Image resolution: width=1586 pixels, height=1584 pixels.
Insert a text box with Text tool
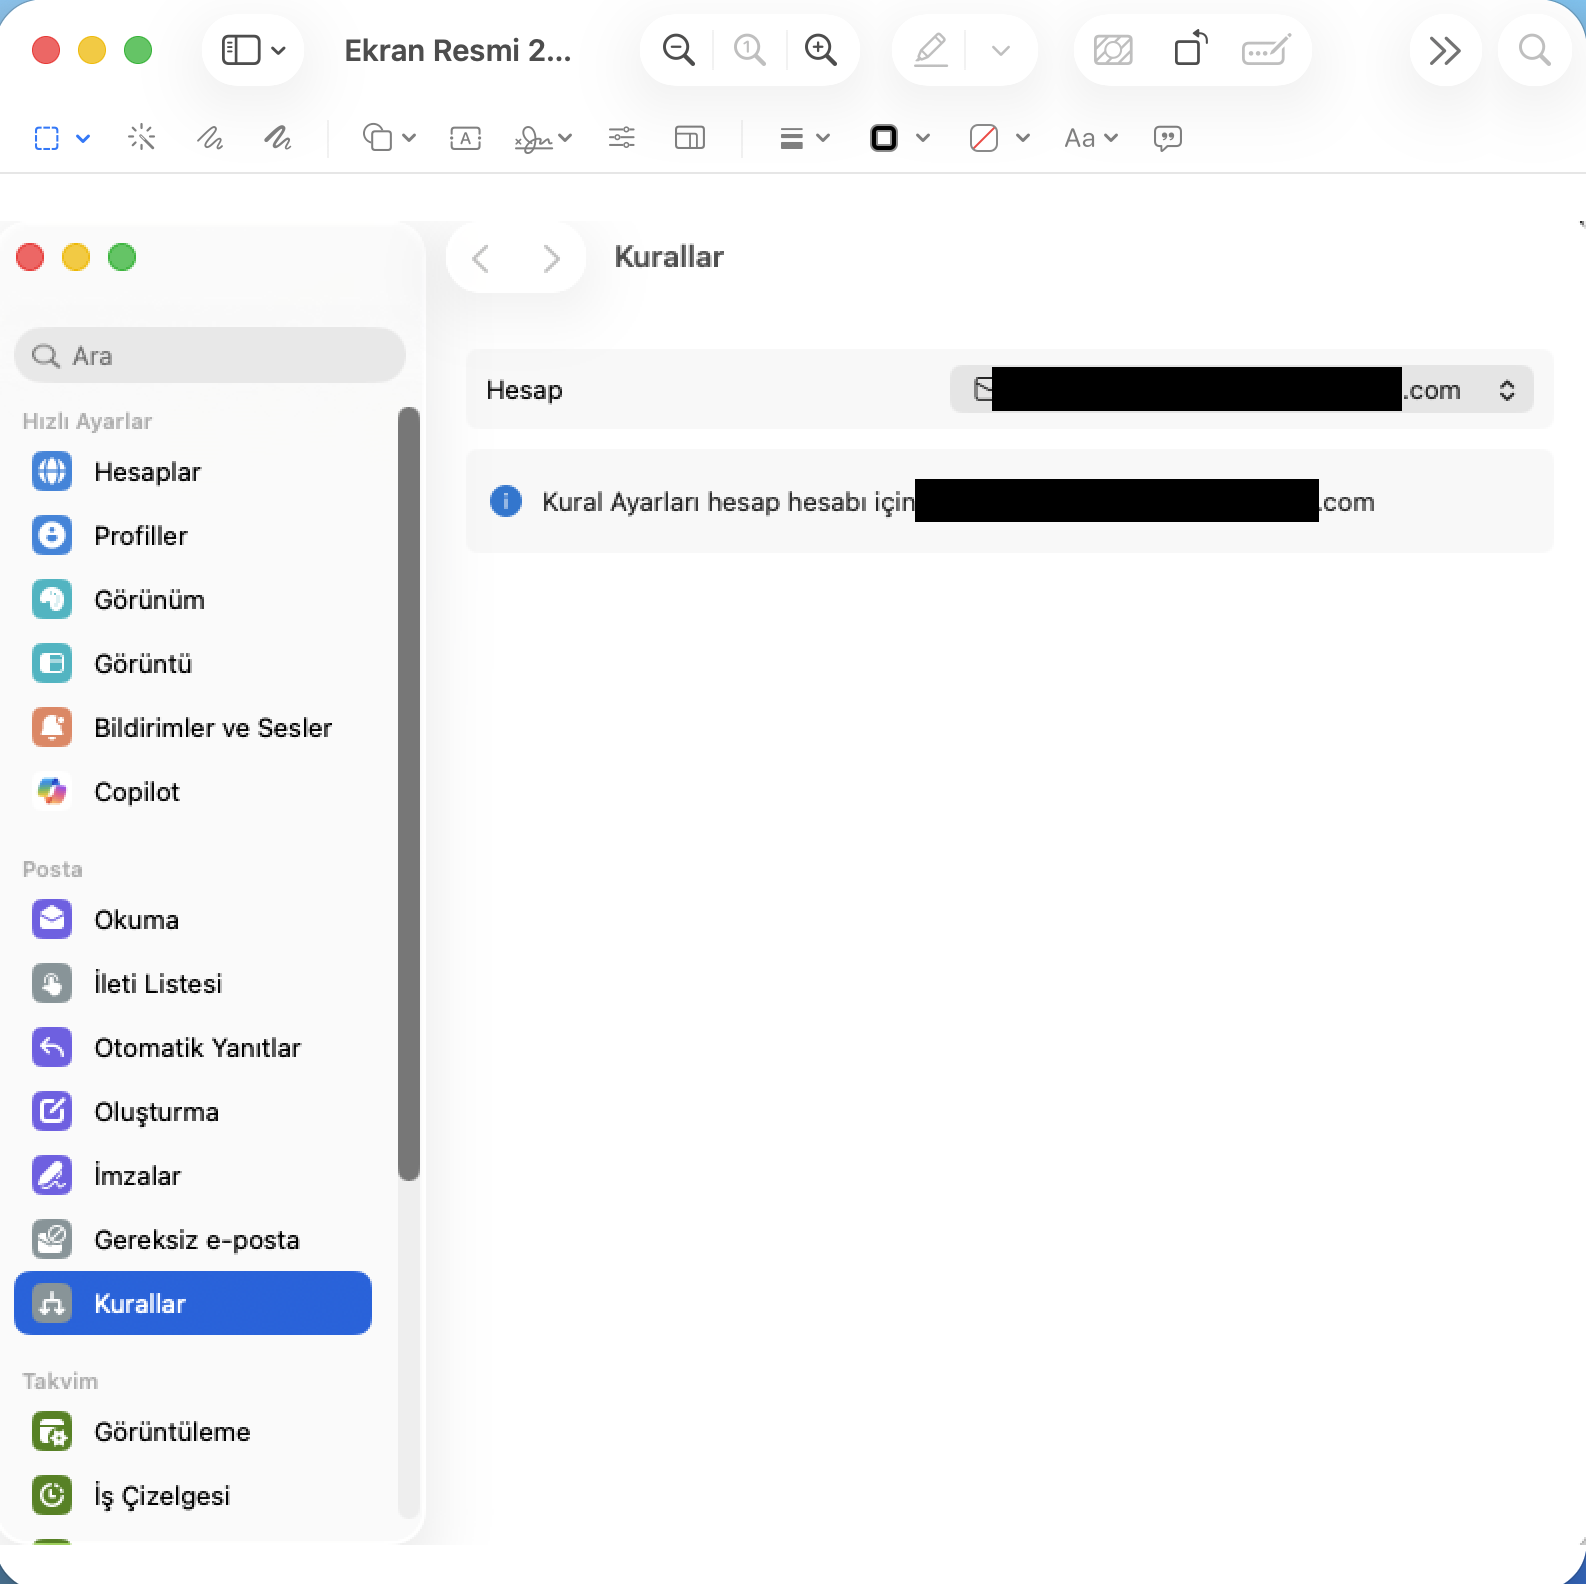tap(466, 138)
